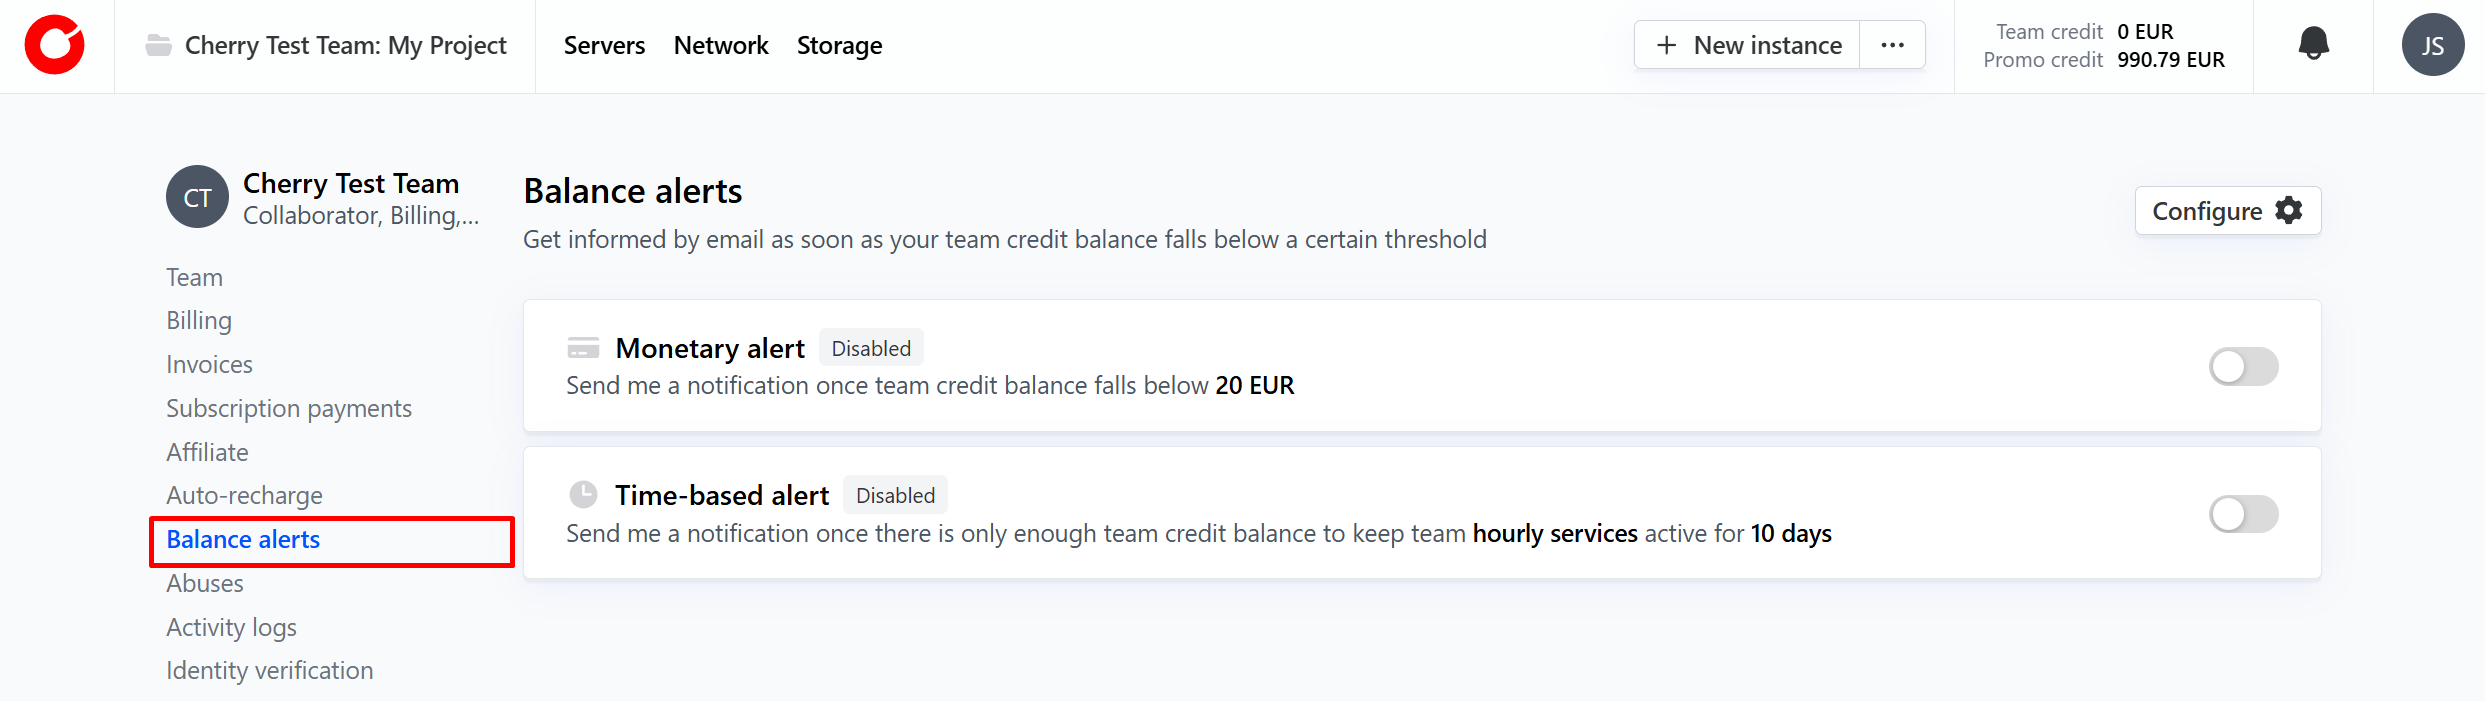The width and height of the screenshot is (2485, 701).
Task: Open the JS user avatar menu
Action: pyautogui.click(x=2432, y=45)
